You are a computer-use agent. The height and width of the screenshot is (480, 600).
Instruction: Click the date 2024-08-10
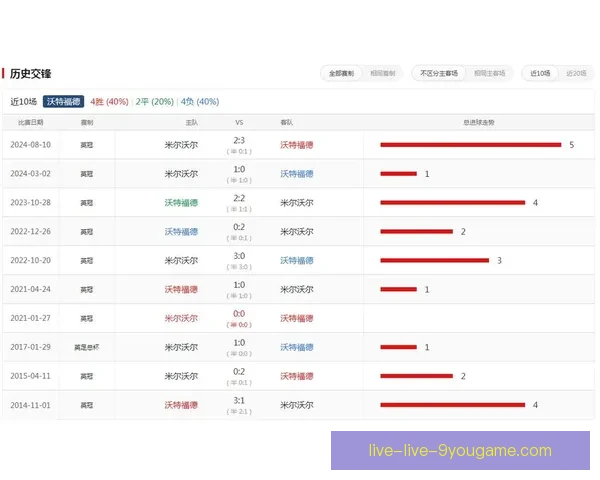point(30,145)
